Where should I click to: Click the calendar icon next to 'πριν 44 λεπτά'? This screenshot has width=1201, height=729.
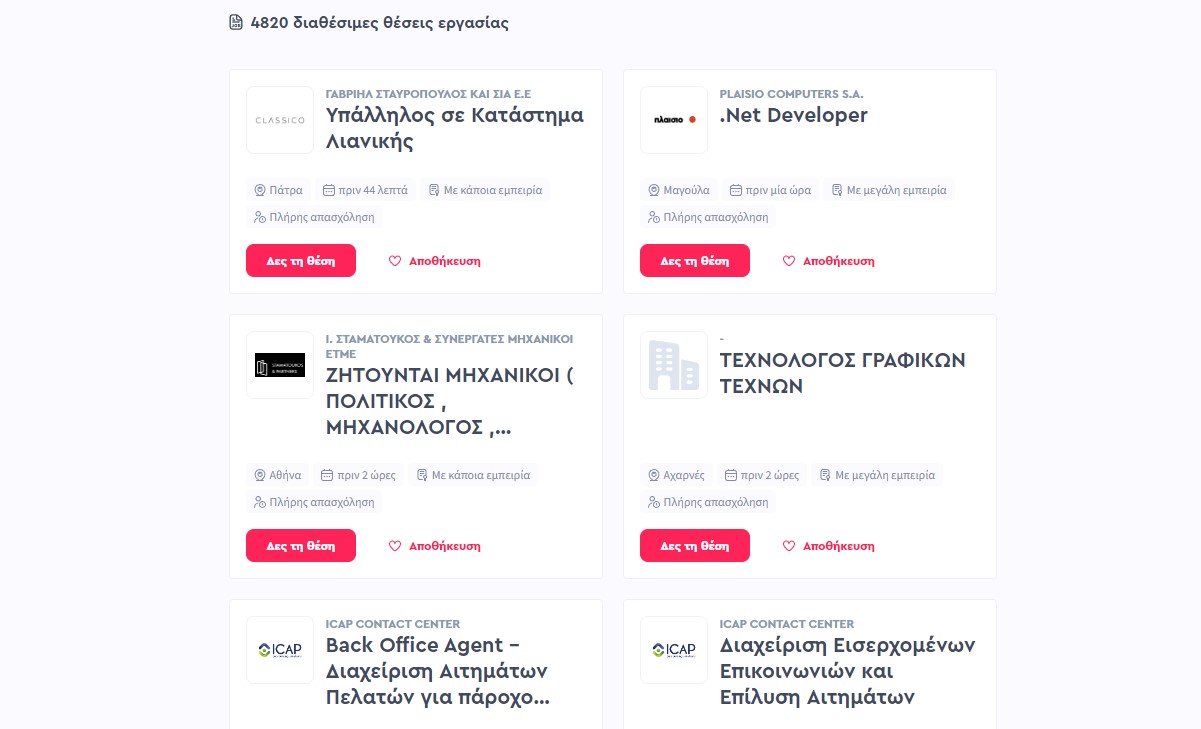tap(328, 190)
